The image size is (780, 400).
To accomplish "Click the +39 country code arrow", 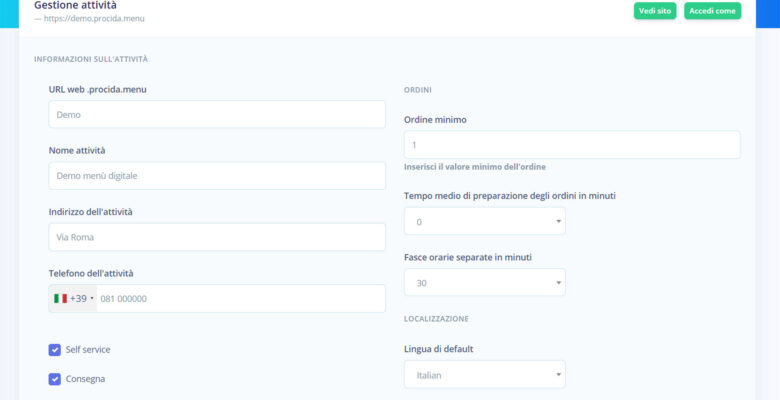I will tap(92, 298).
